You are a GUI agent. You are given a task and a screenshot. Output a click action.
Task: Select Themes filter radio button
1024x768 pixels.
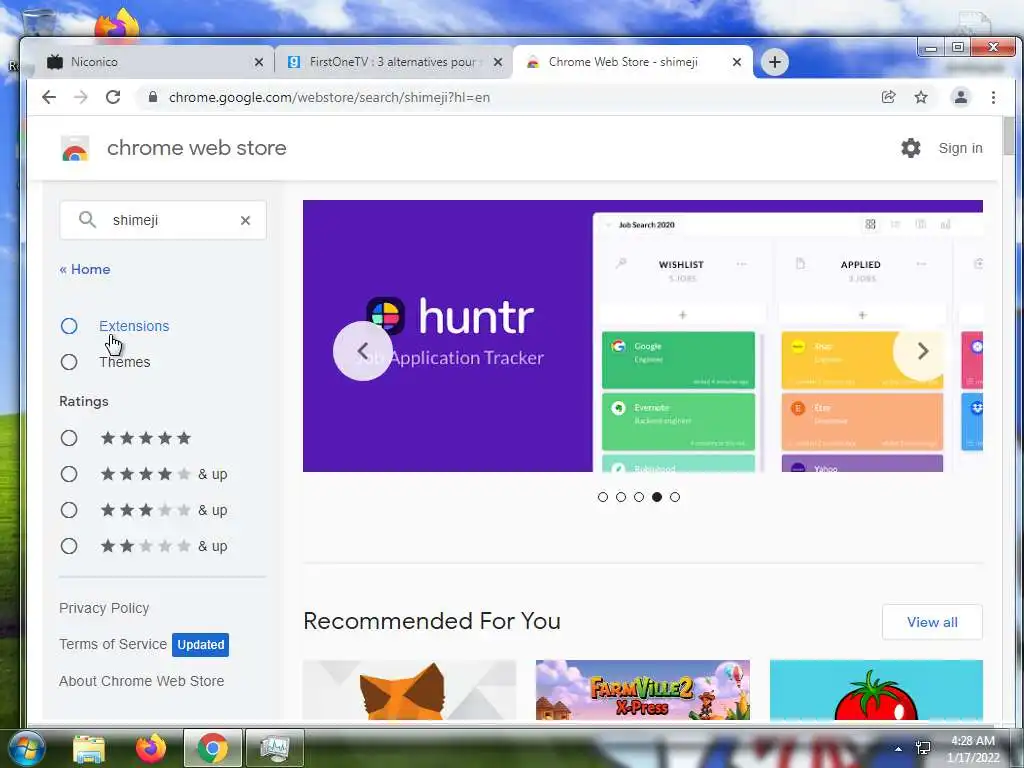pos(69,362)
